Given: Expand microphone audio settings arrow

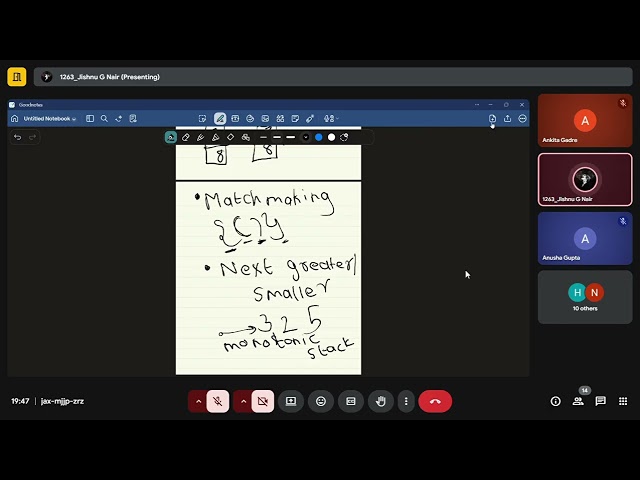Looking at the screenshot, I should tap(198, 401).
